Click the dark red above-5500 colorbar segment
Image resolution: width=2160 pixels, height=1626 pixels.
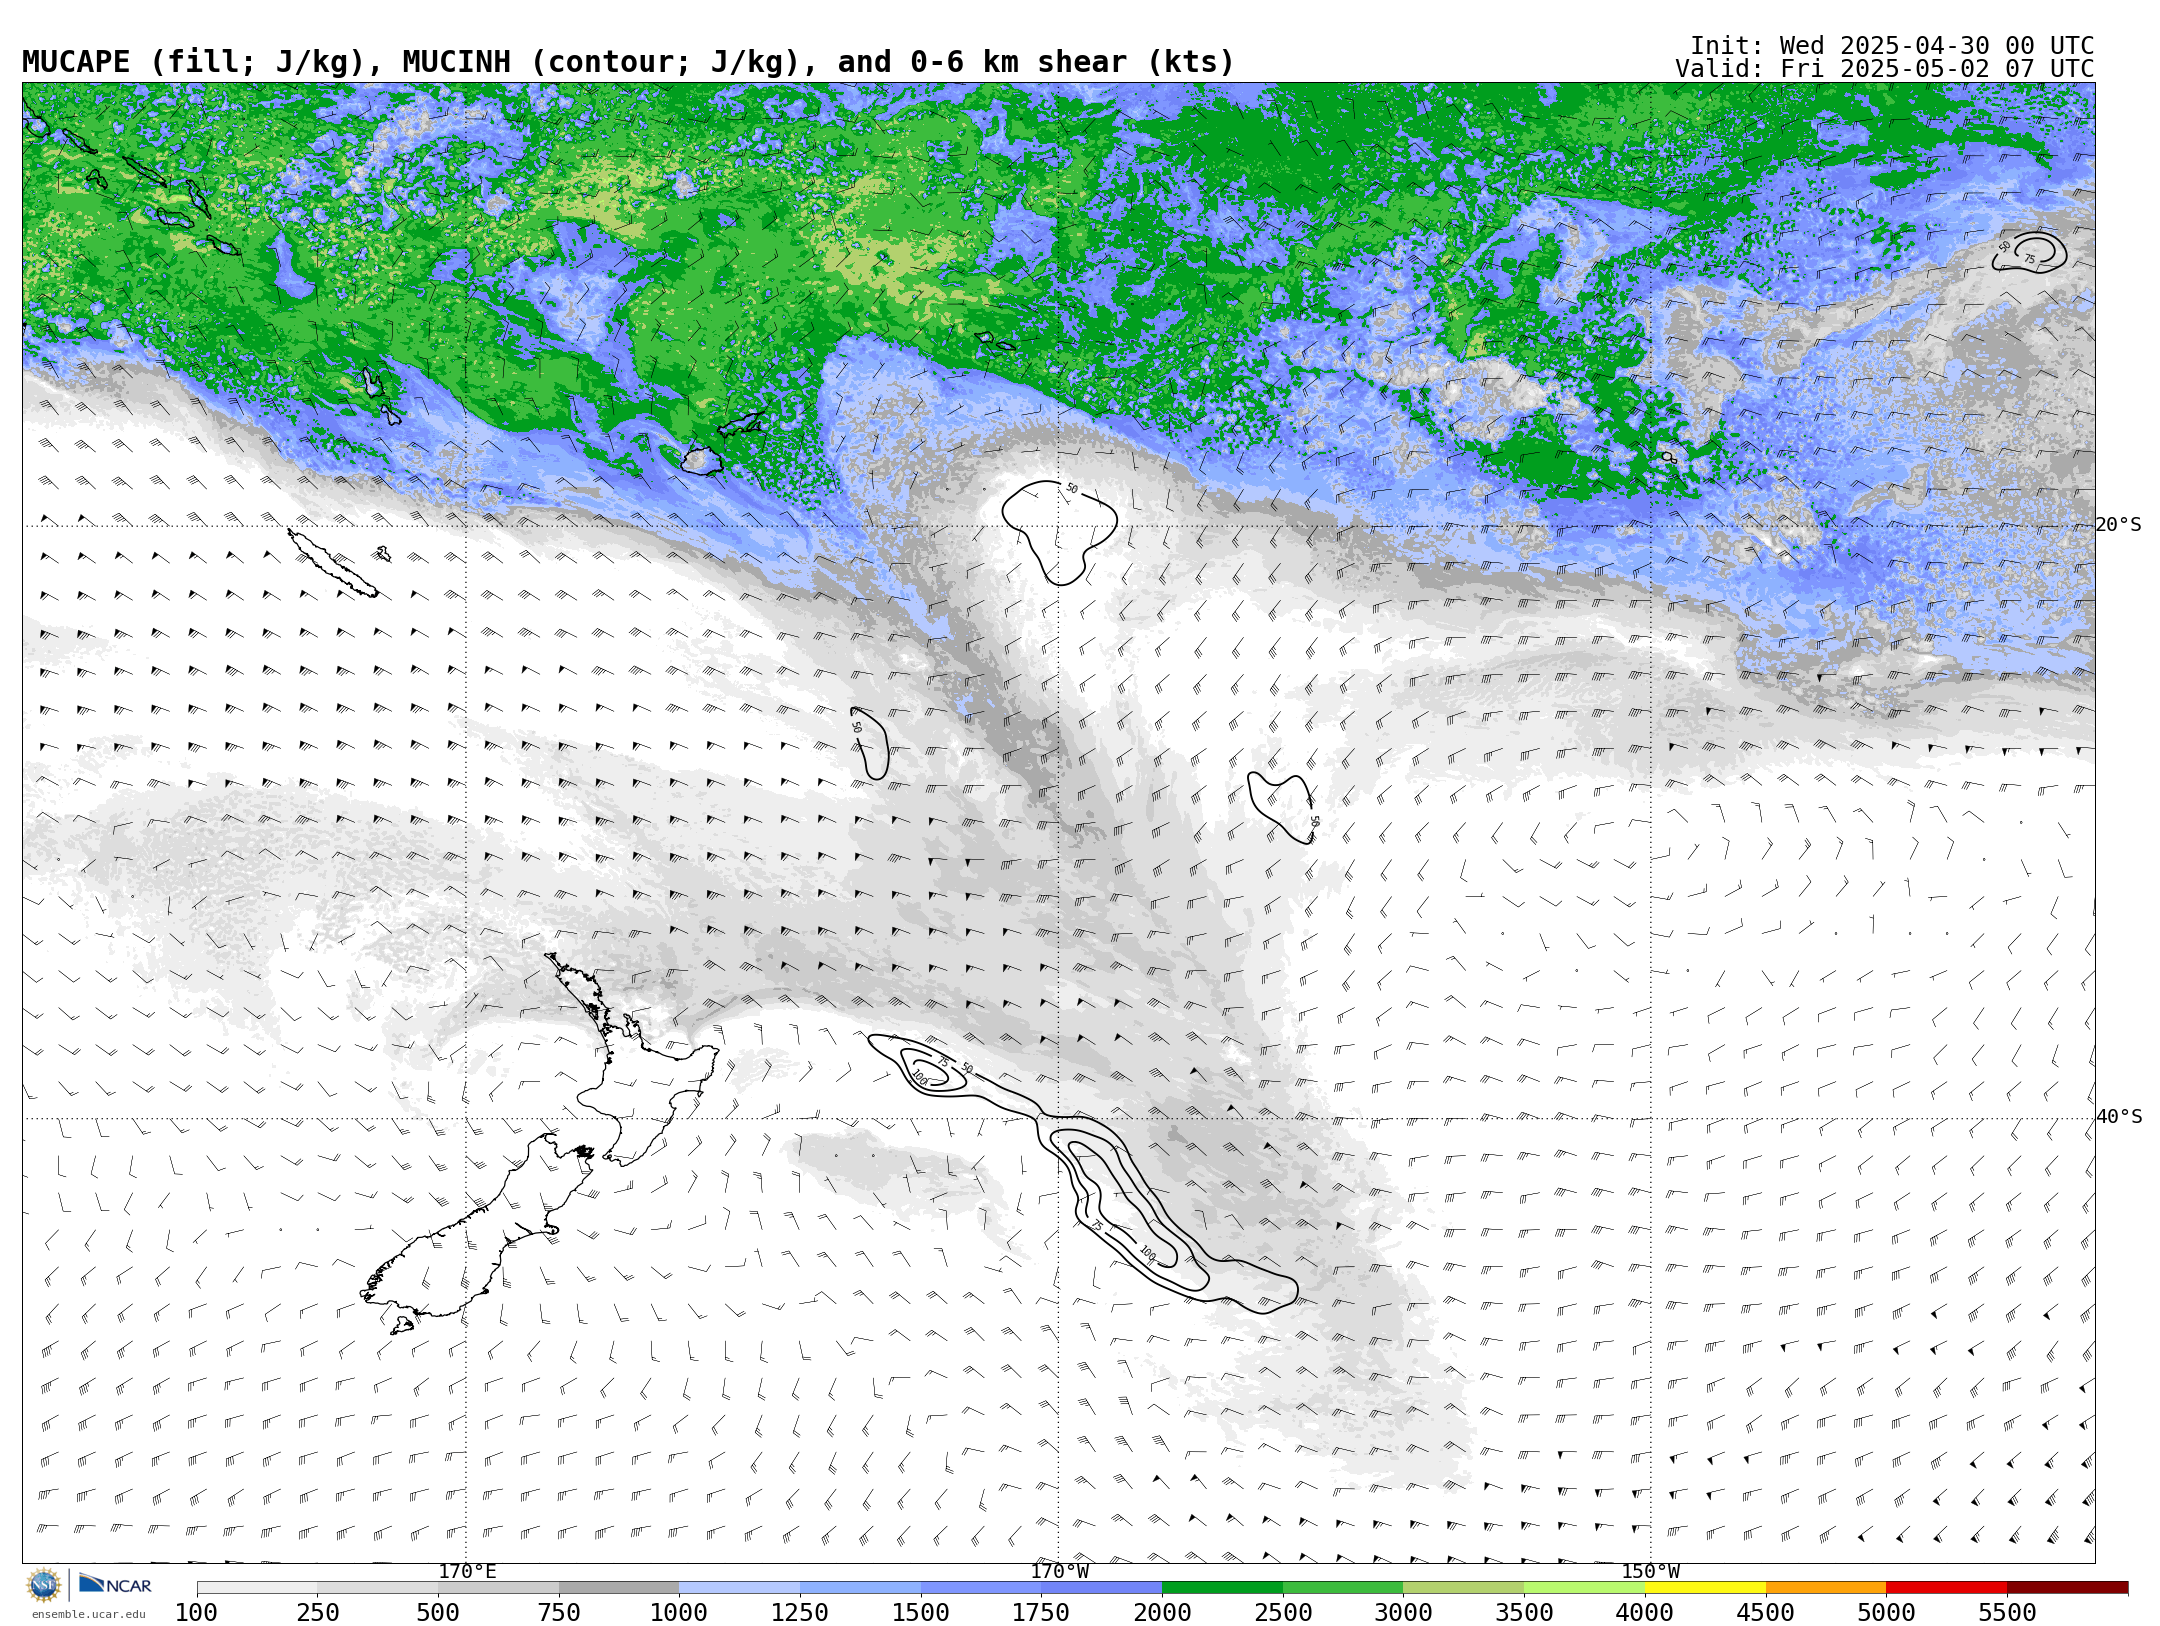point(2067,1588)
